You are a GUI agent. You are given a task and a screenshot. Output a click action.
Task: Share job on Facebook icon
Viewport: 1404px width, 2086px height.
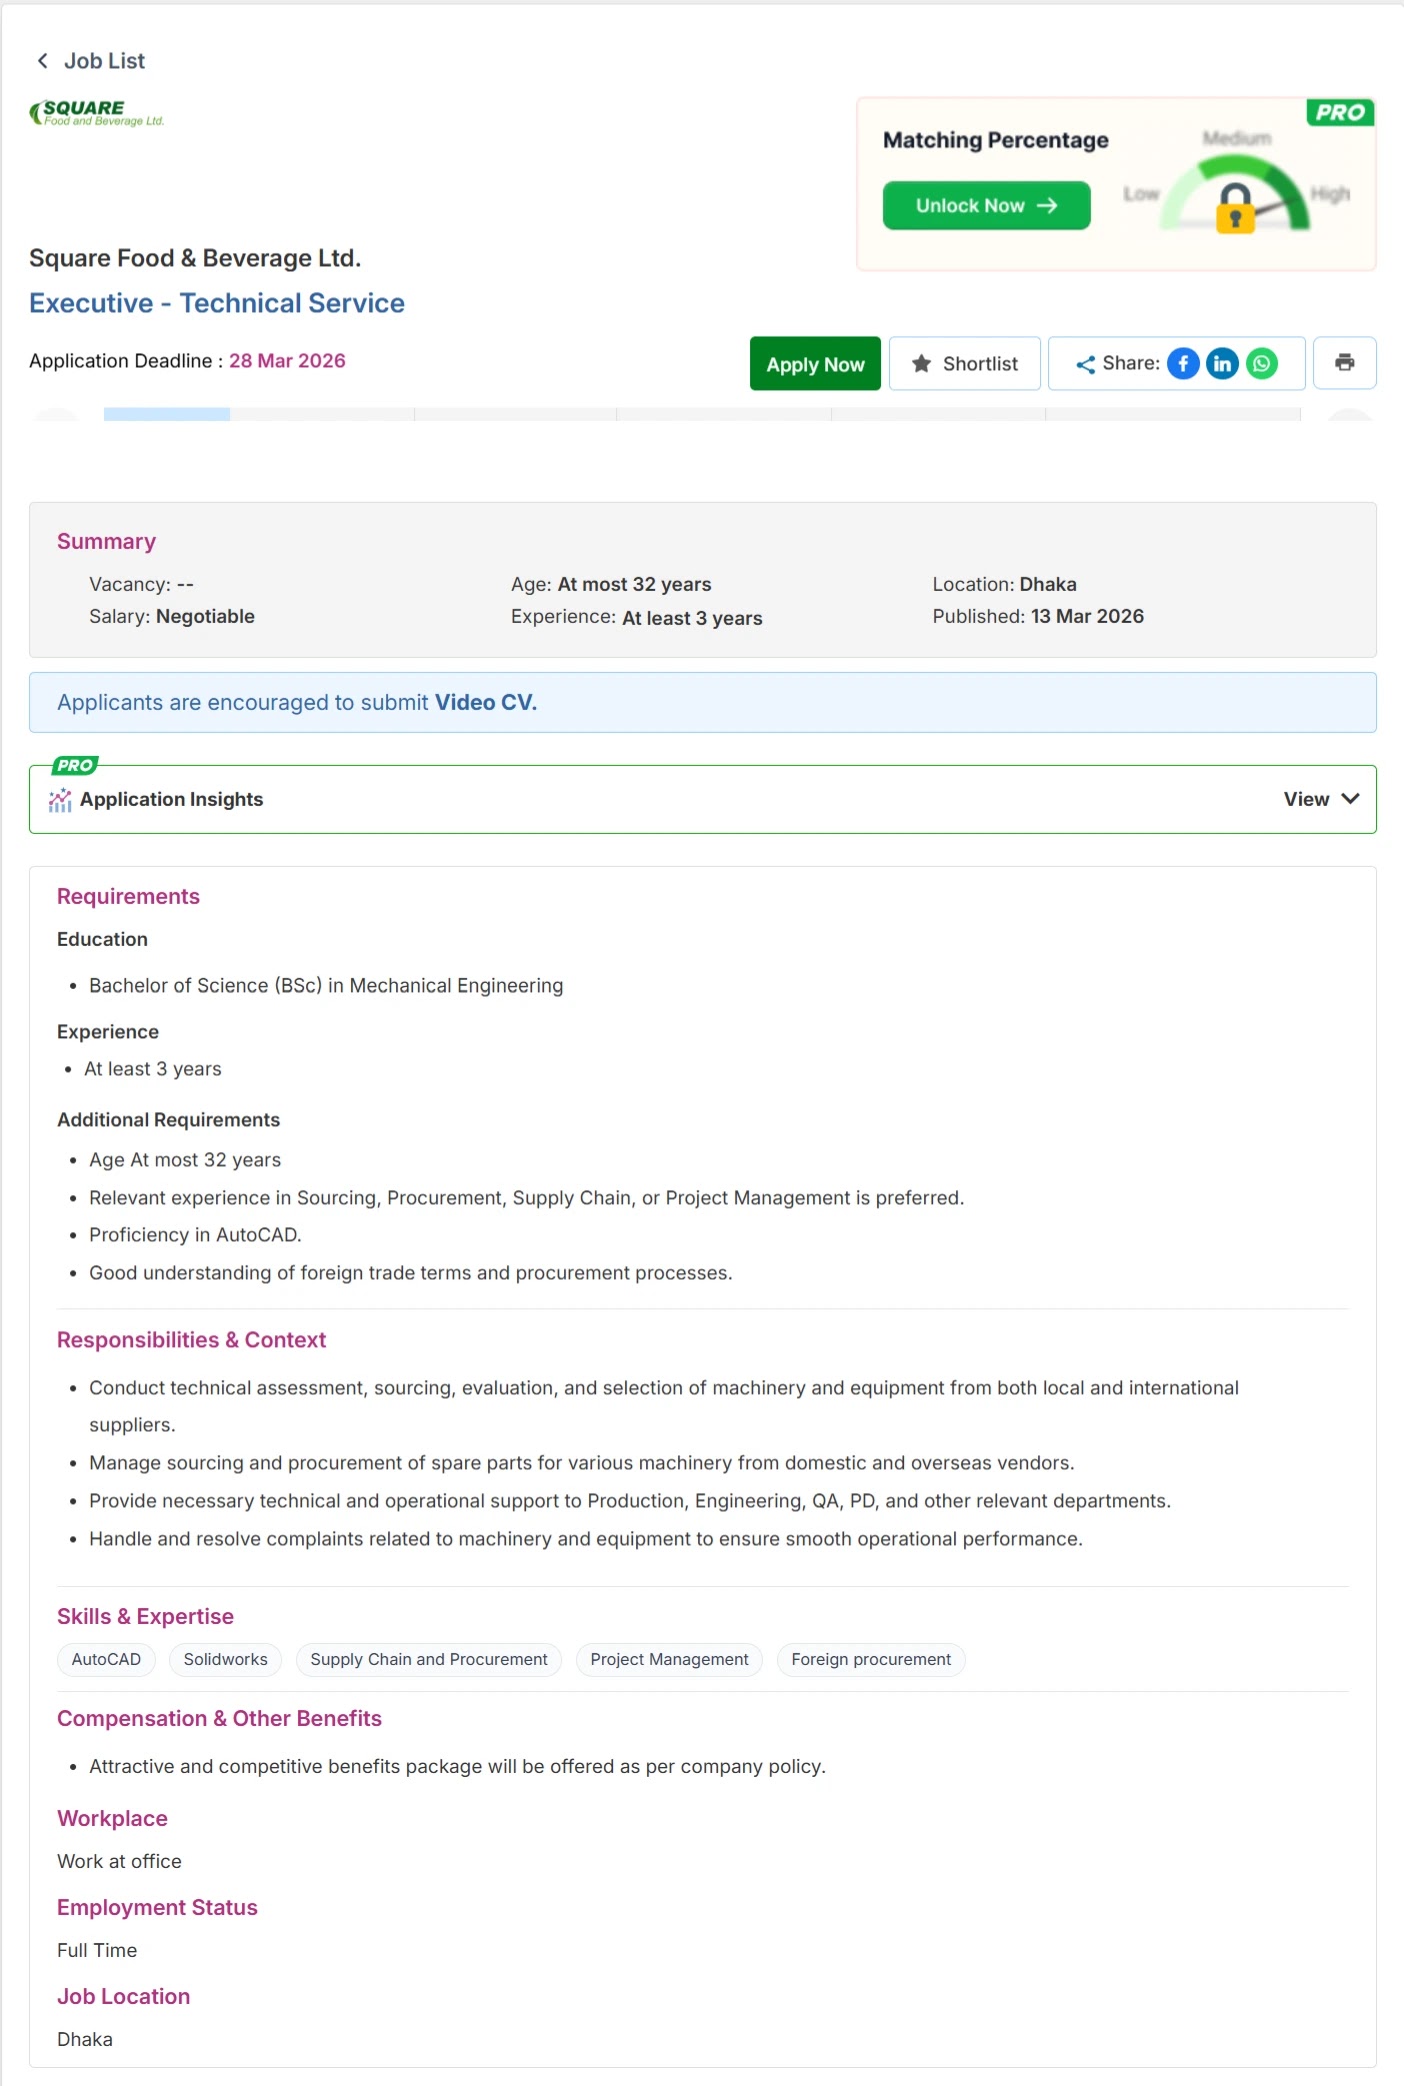1183,364
